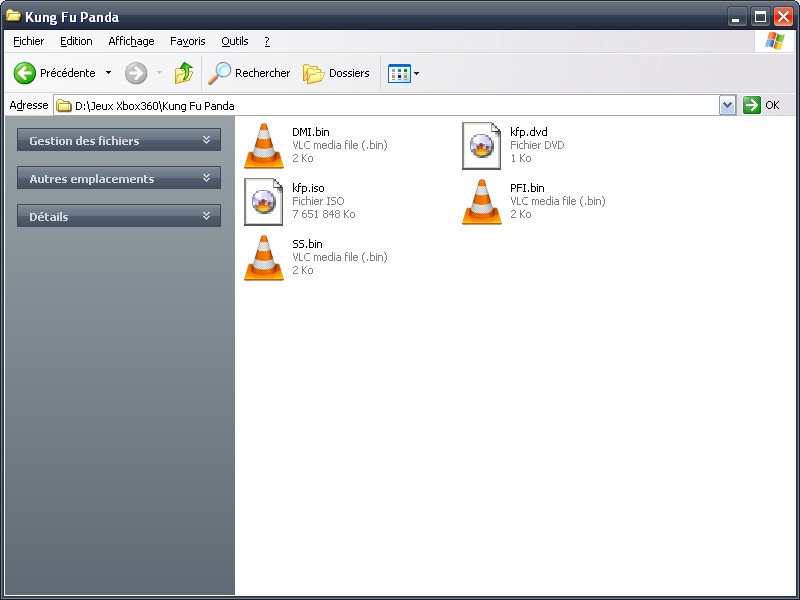
Task: Open the forward history dropdown arrow
Action: [x=159, y=73]
